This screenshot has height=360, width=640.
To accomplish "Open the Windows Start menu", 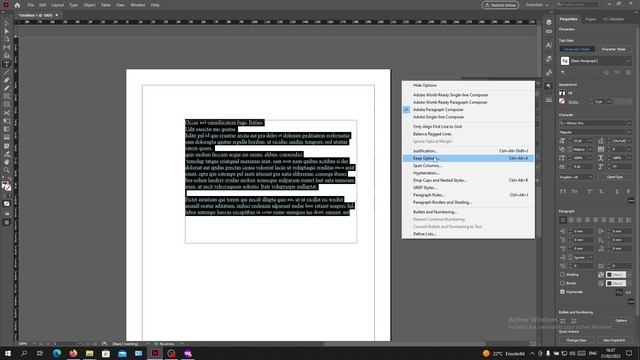I will click(x=7, y=353).
